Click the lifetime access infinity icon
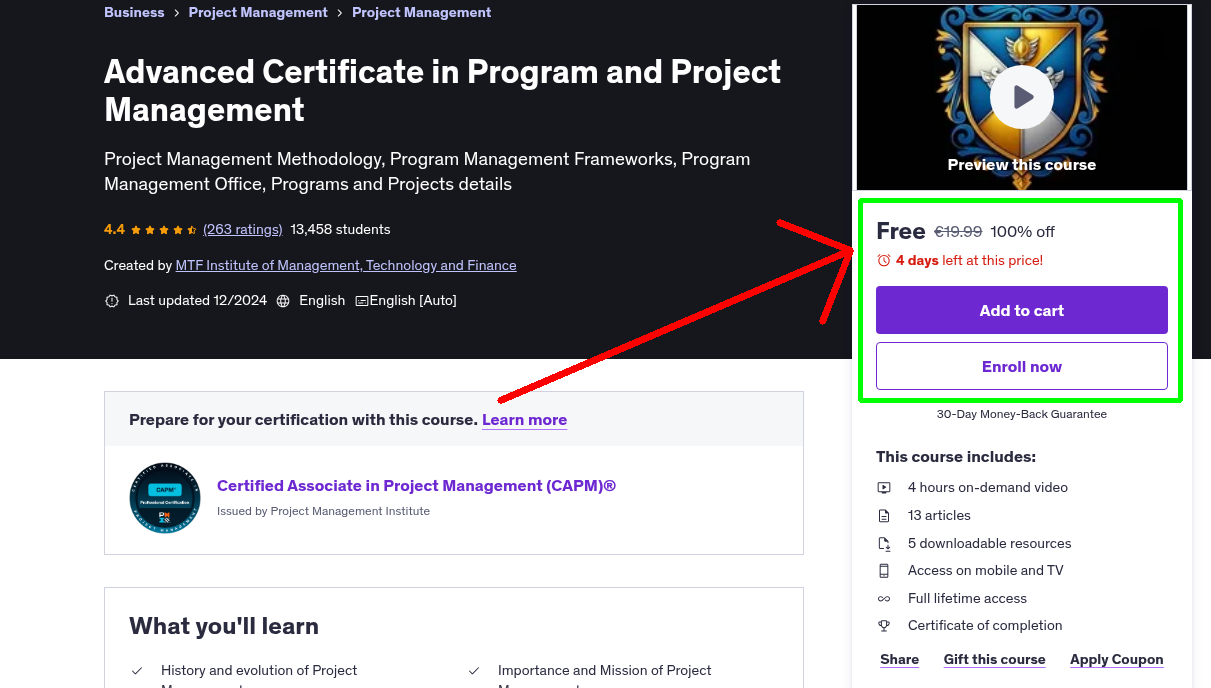This screenshot has height=688, width=1211. pos(884,599)
